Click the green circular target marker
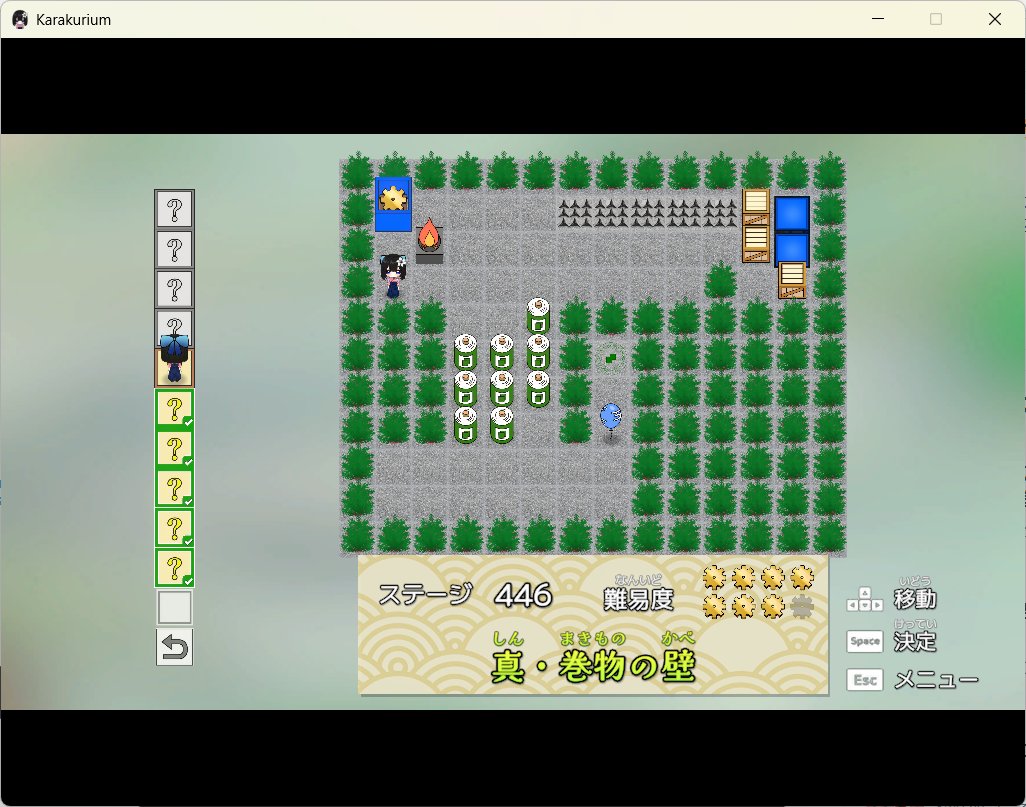The width and height of the screenshot is (1026, 807). pyautogui.click(x=610, y=358)
